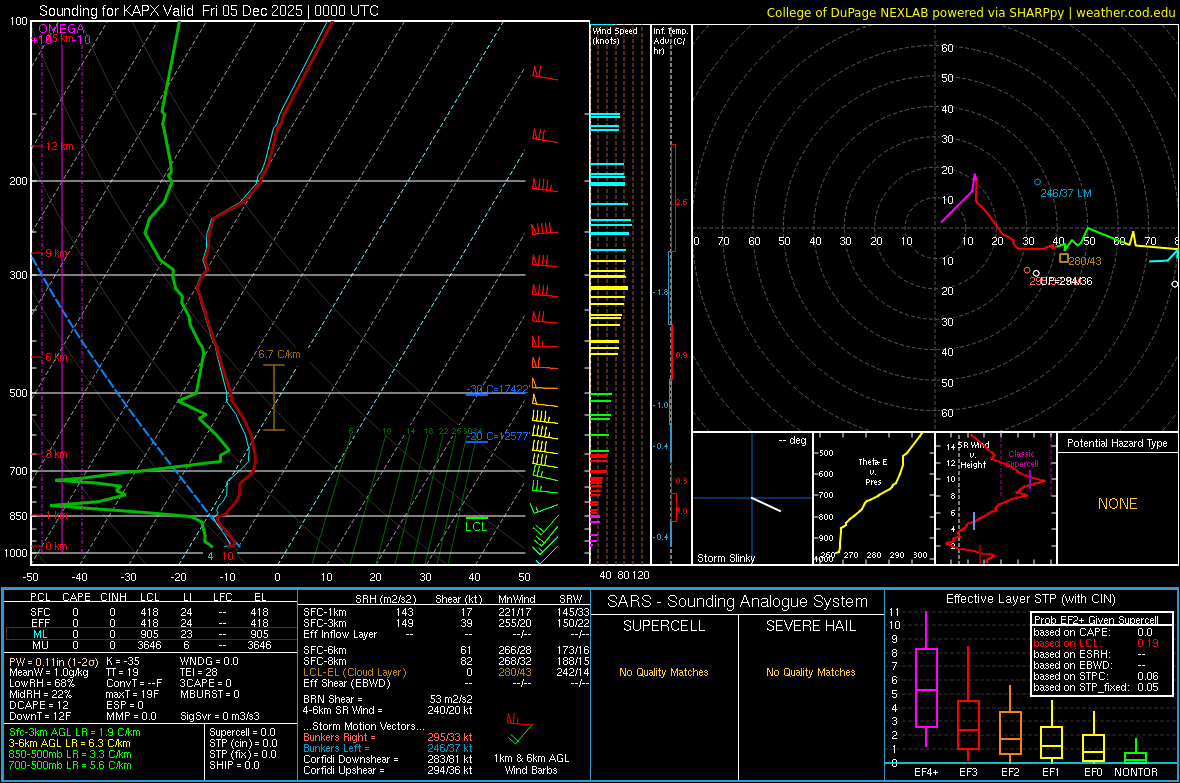Click the magenta OMEGA label
The image size is (1180, 783).
point(62,29)
